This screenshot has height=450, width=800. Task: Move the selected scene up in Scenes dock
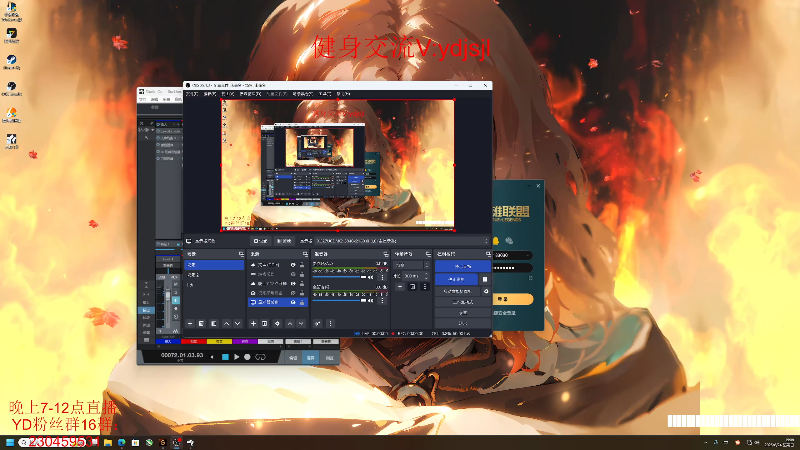tap(227, 323)
